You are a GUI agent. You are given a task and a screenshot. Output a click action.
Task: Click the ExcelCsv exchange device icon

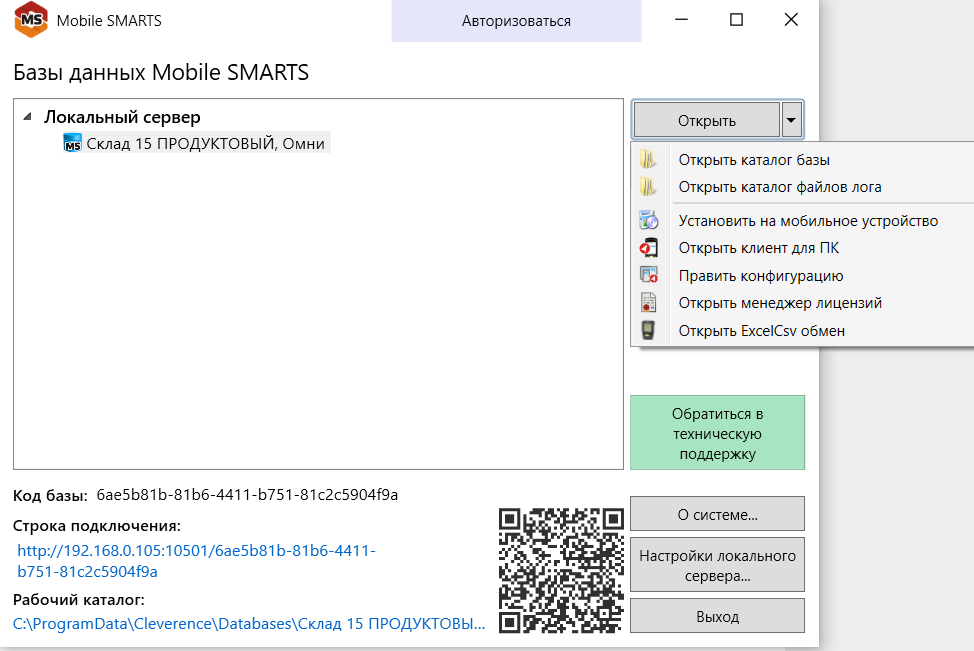coord(648,330)
